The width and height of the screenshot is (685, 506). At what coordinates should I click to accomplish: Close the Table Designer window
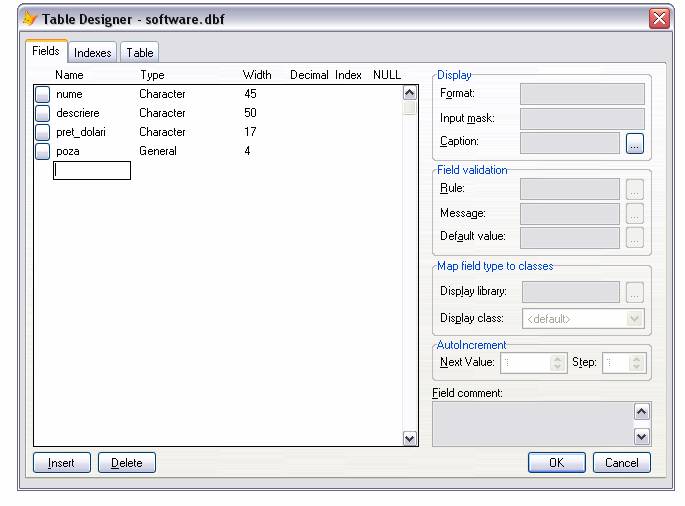pos(659,19)
